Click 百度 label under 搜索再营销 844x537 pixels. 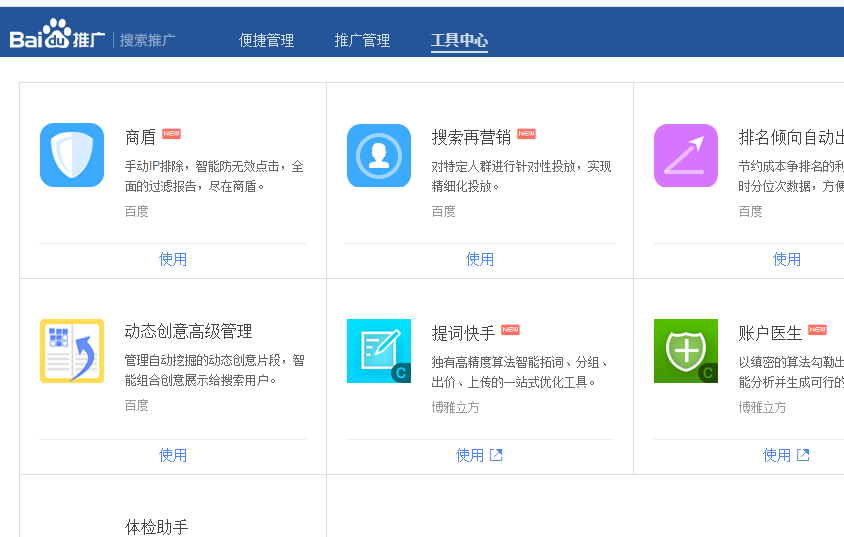443,211
